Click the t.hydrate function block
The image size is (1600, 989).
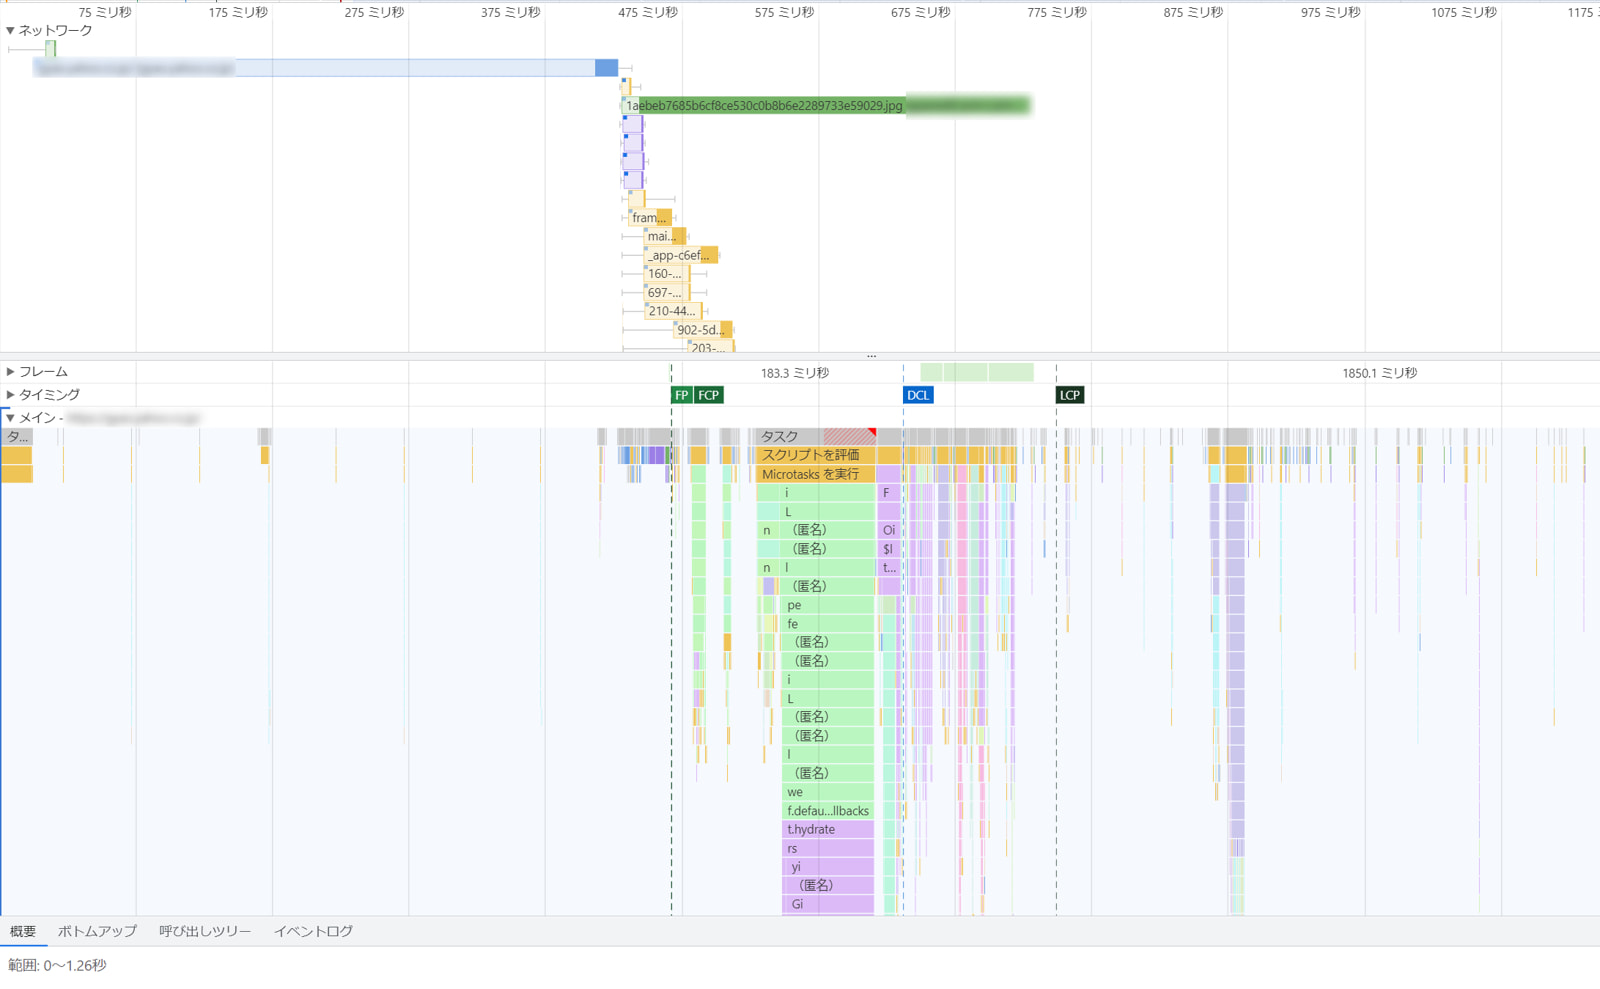(827, 829)
